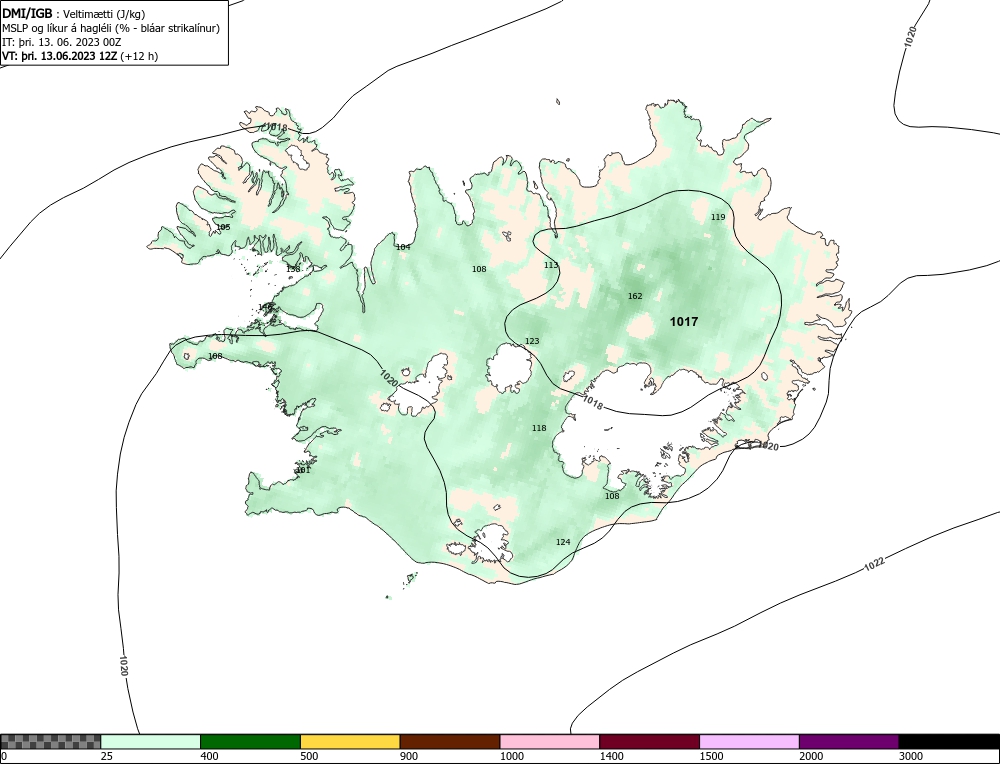The image size is (1000, 764).
Task: Click the 162 value on the map
Action: 635,296
